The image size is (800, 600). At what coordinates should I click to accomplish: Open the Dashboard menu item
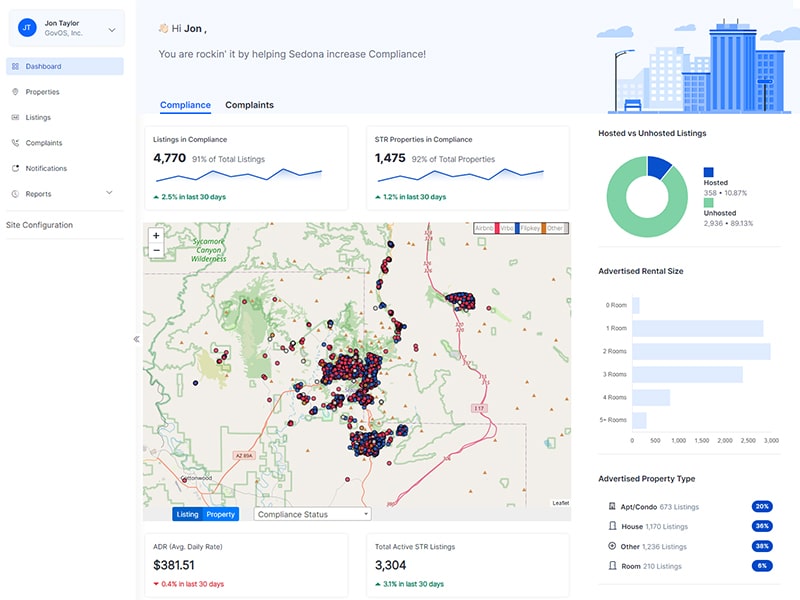65,66
